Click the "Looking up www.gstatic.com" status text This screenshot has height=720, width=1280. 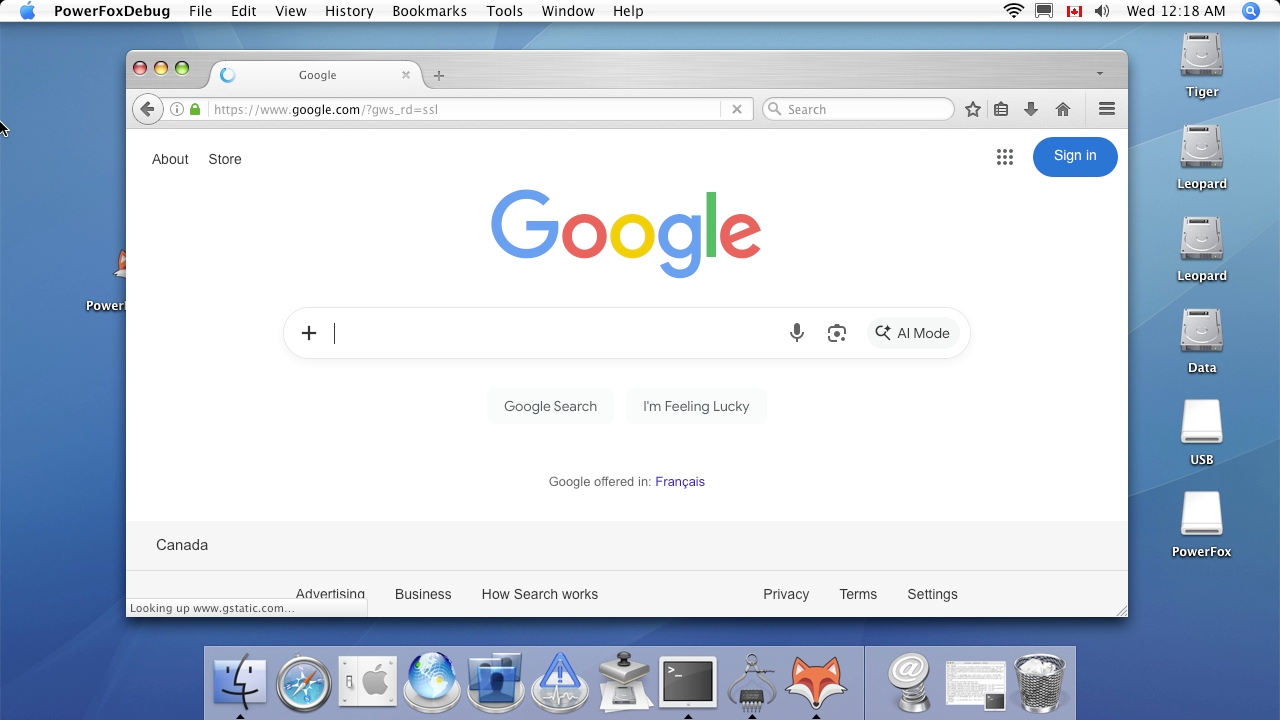pos(212,608)
